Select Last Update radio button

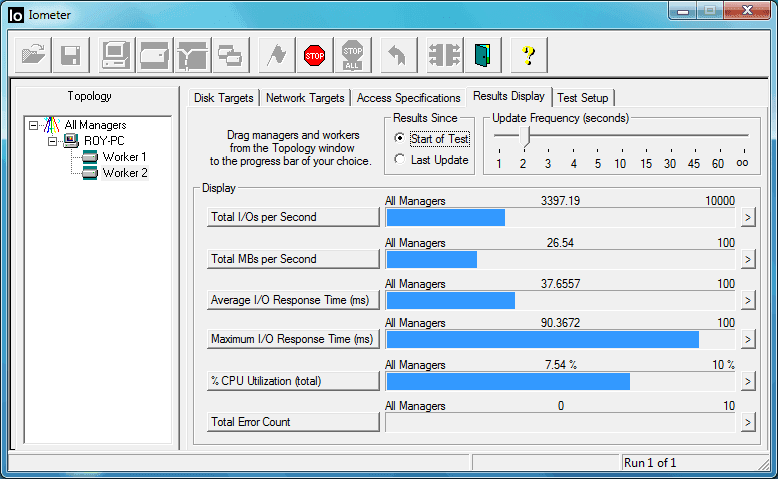tap(399, 159)
